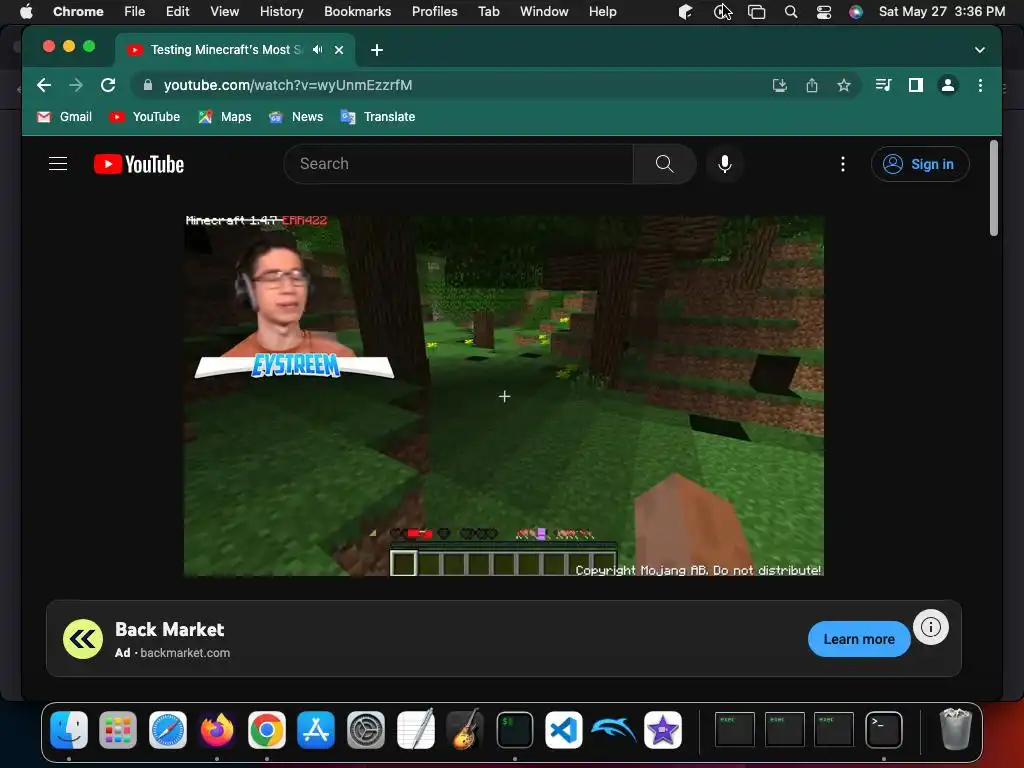
Task: Open the backmarket.com ad link
Action: 185,653
